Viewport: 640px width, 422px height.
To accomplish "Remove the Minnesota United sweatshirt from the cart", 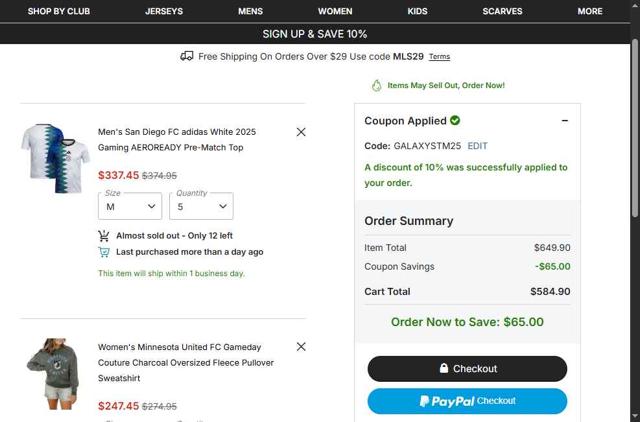I will coord(301,347).
